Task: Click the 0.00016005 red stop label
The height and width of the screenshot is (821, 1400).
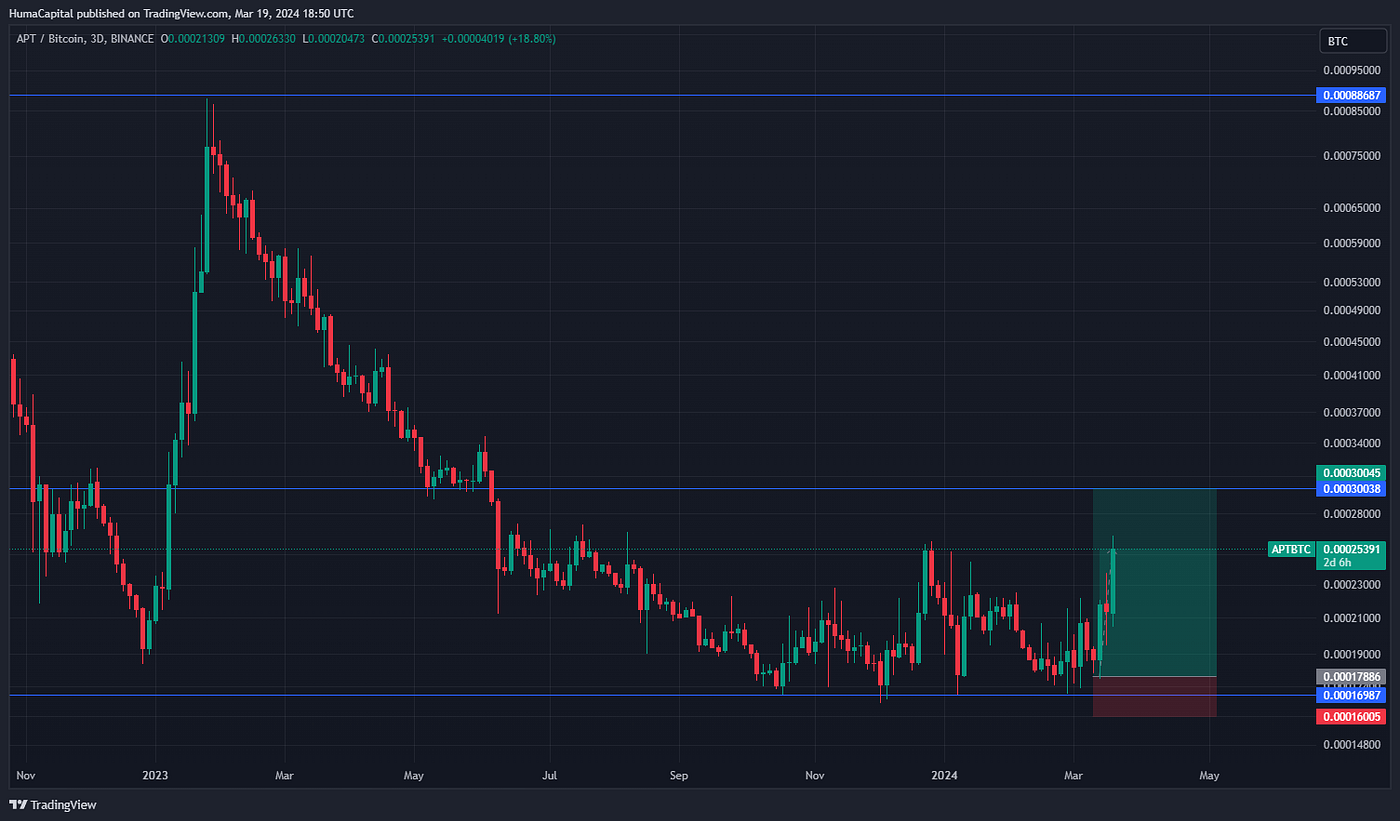Action: 1352,717
